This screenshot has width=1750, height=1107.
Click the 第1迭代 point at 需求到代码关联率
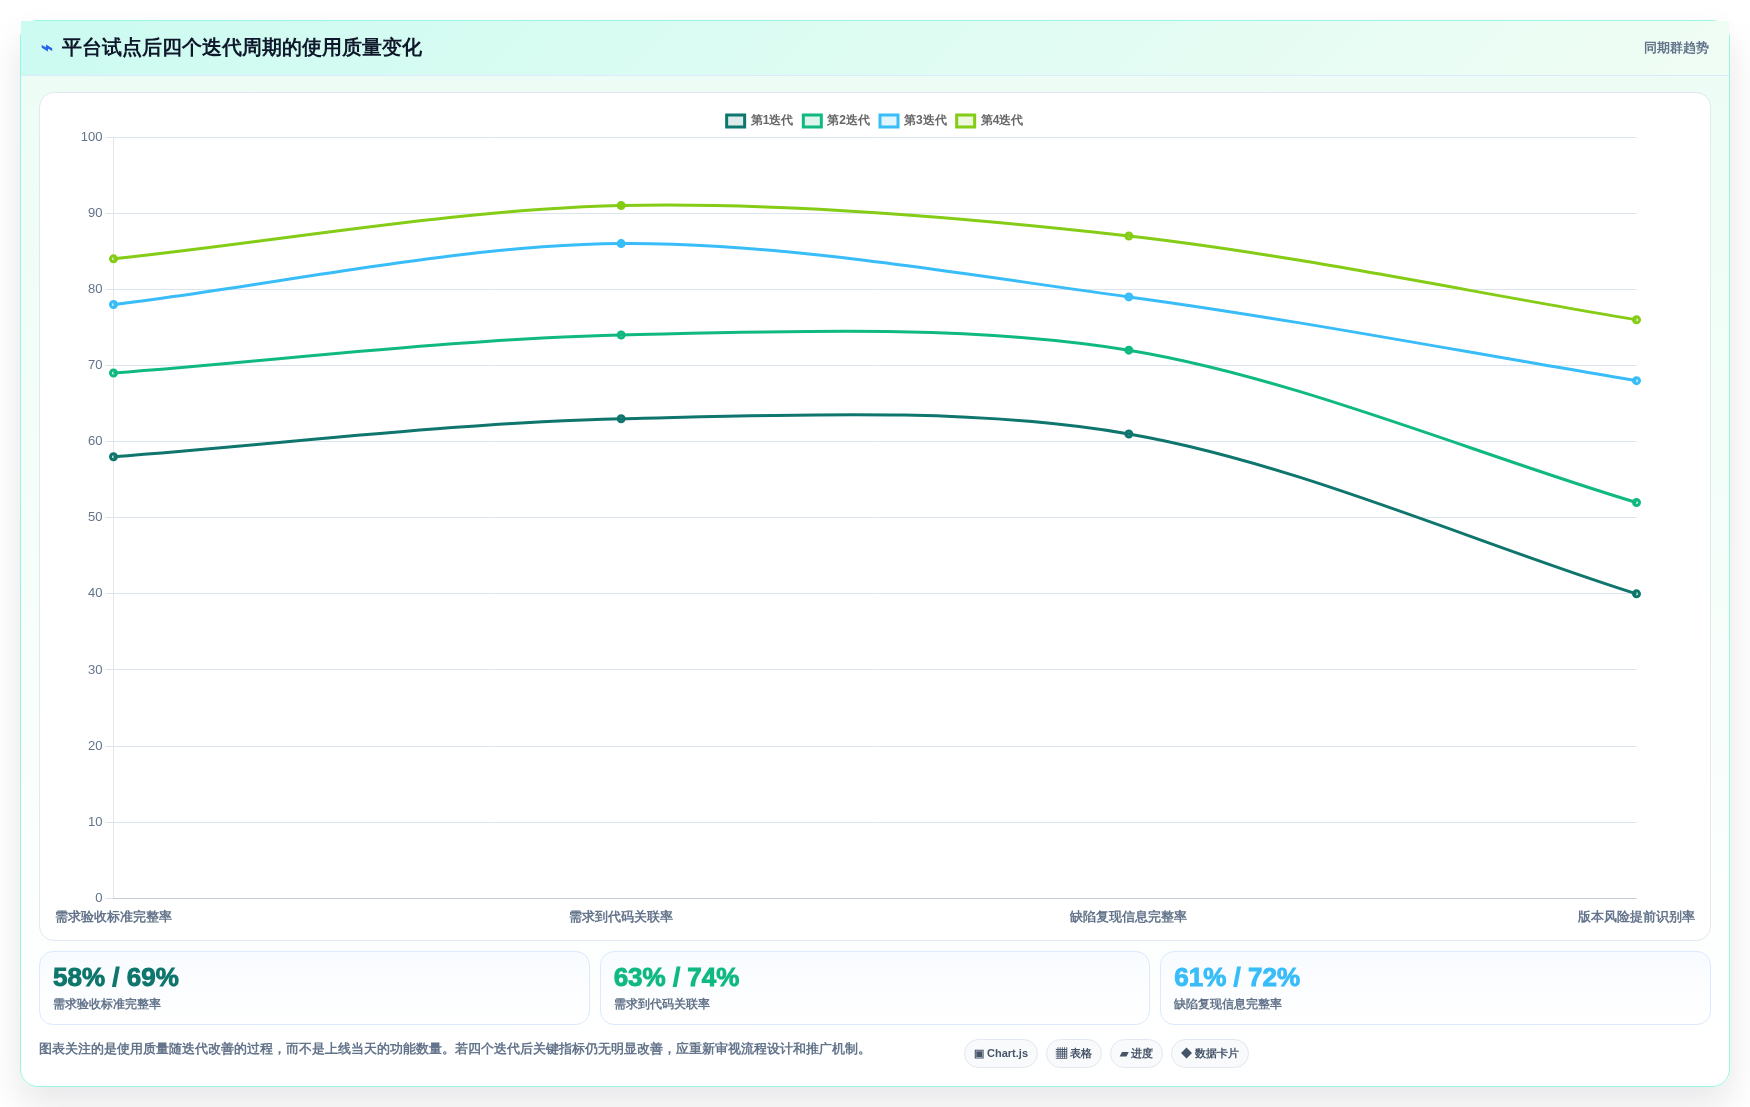pos(621,419)
